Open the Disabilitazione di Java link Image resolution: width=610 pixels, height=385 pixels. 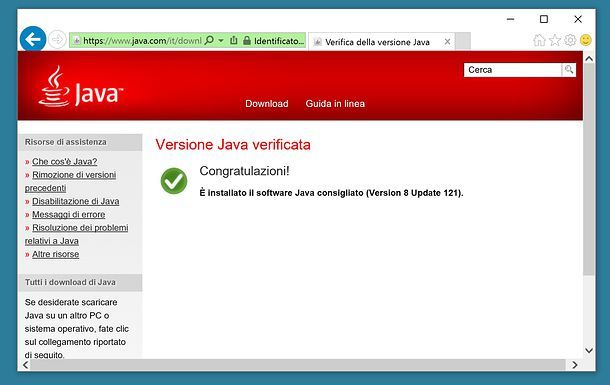(75, 201)
